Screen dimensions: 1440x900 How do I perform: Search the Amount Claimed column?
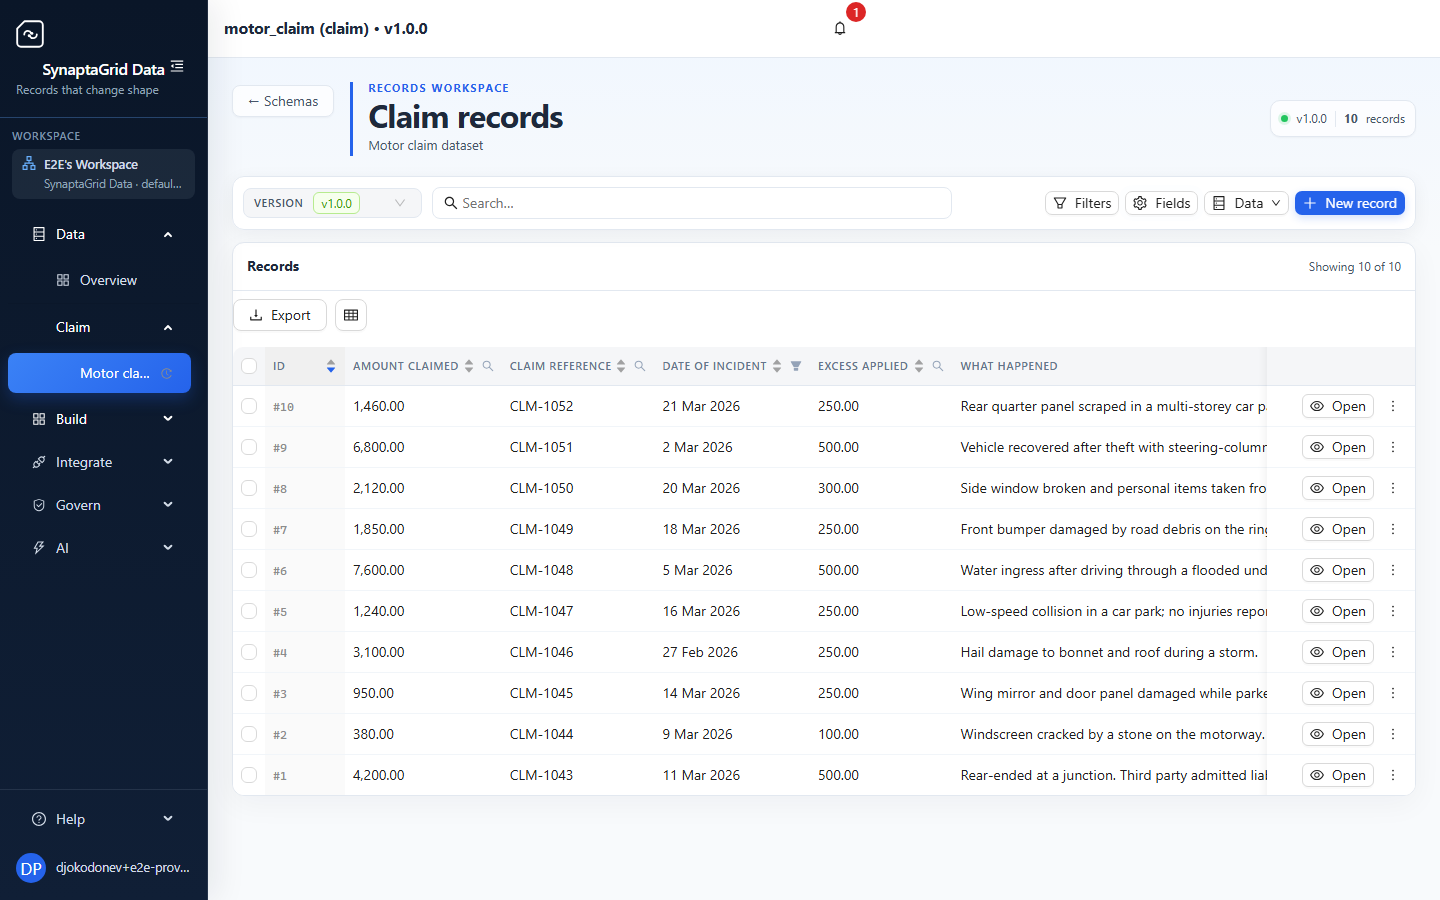point(488,366)
